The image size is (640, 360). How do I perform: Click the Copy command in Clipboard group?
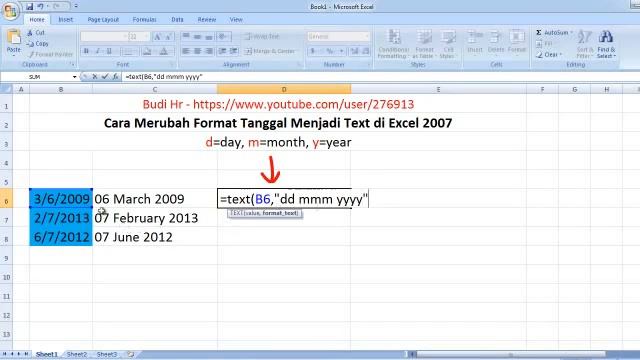tap(37, 44)
